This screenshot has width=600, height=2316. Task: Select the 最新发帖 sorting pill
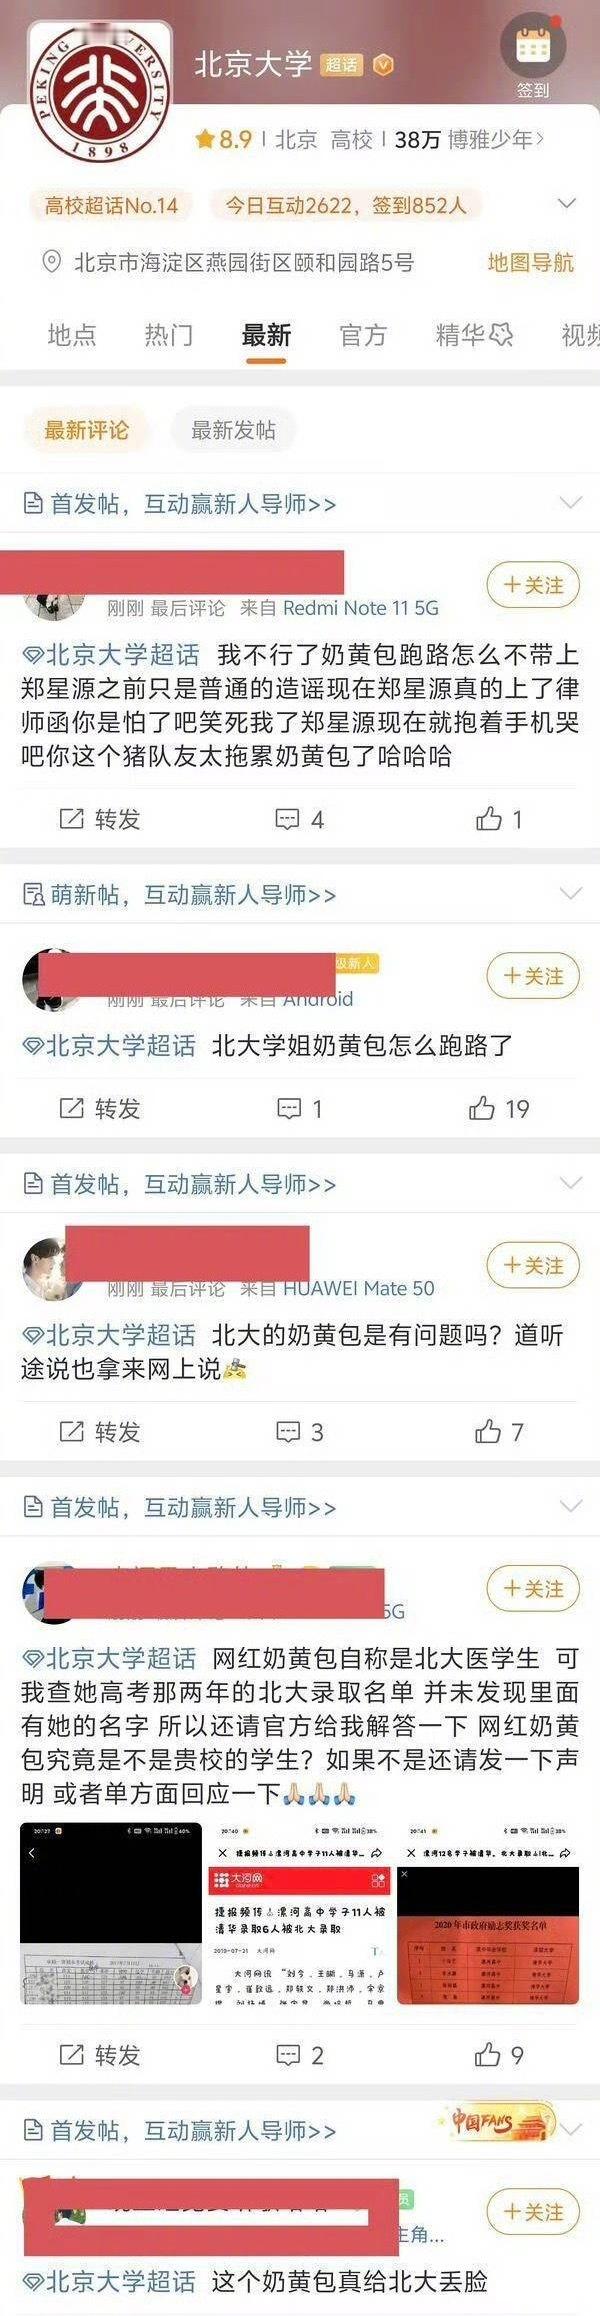point(233,430)
